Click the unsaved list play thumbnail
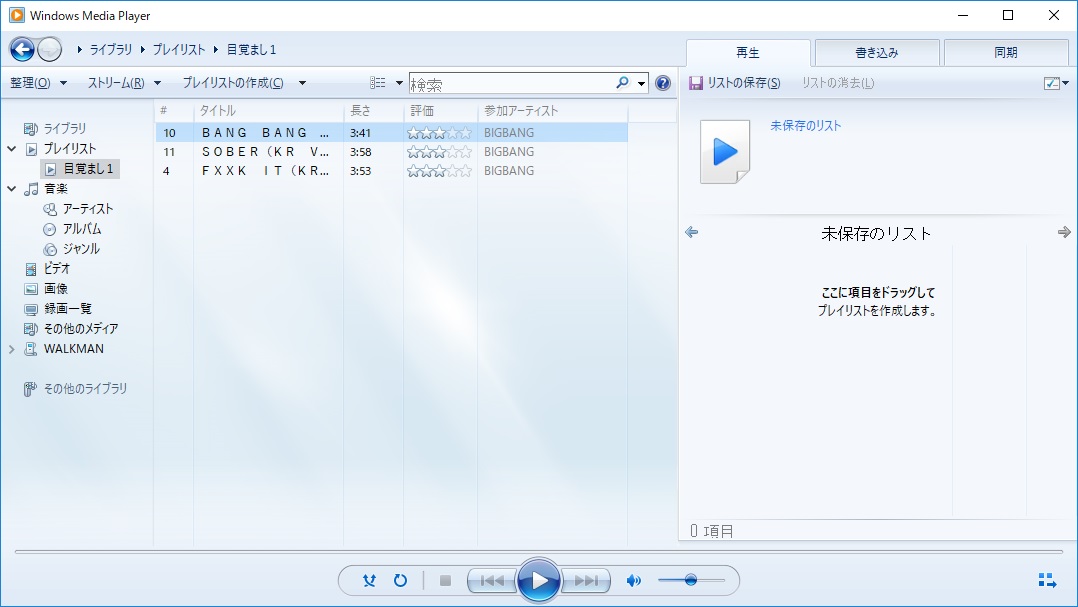Viewport: 1078px width, 607px height. point(725,152)
